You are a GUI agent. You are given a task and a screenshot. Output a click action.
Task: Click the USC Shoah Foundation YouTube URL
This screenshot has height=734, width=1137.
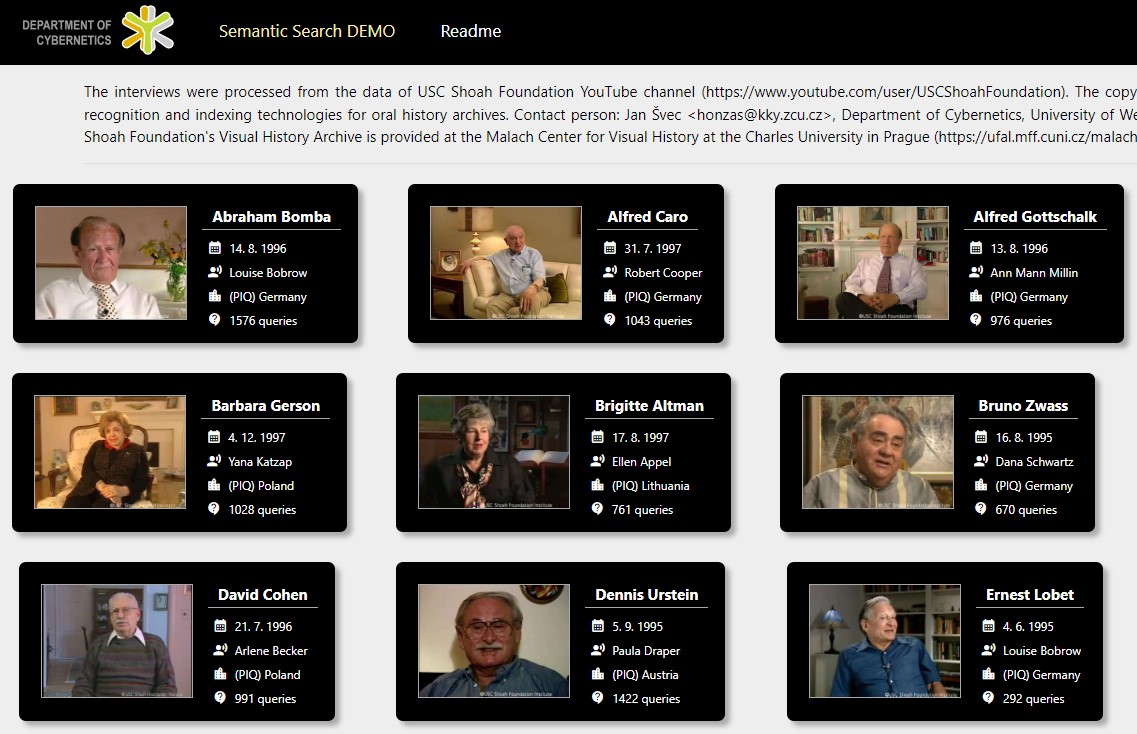[x=884, y=92]
